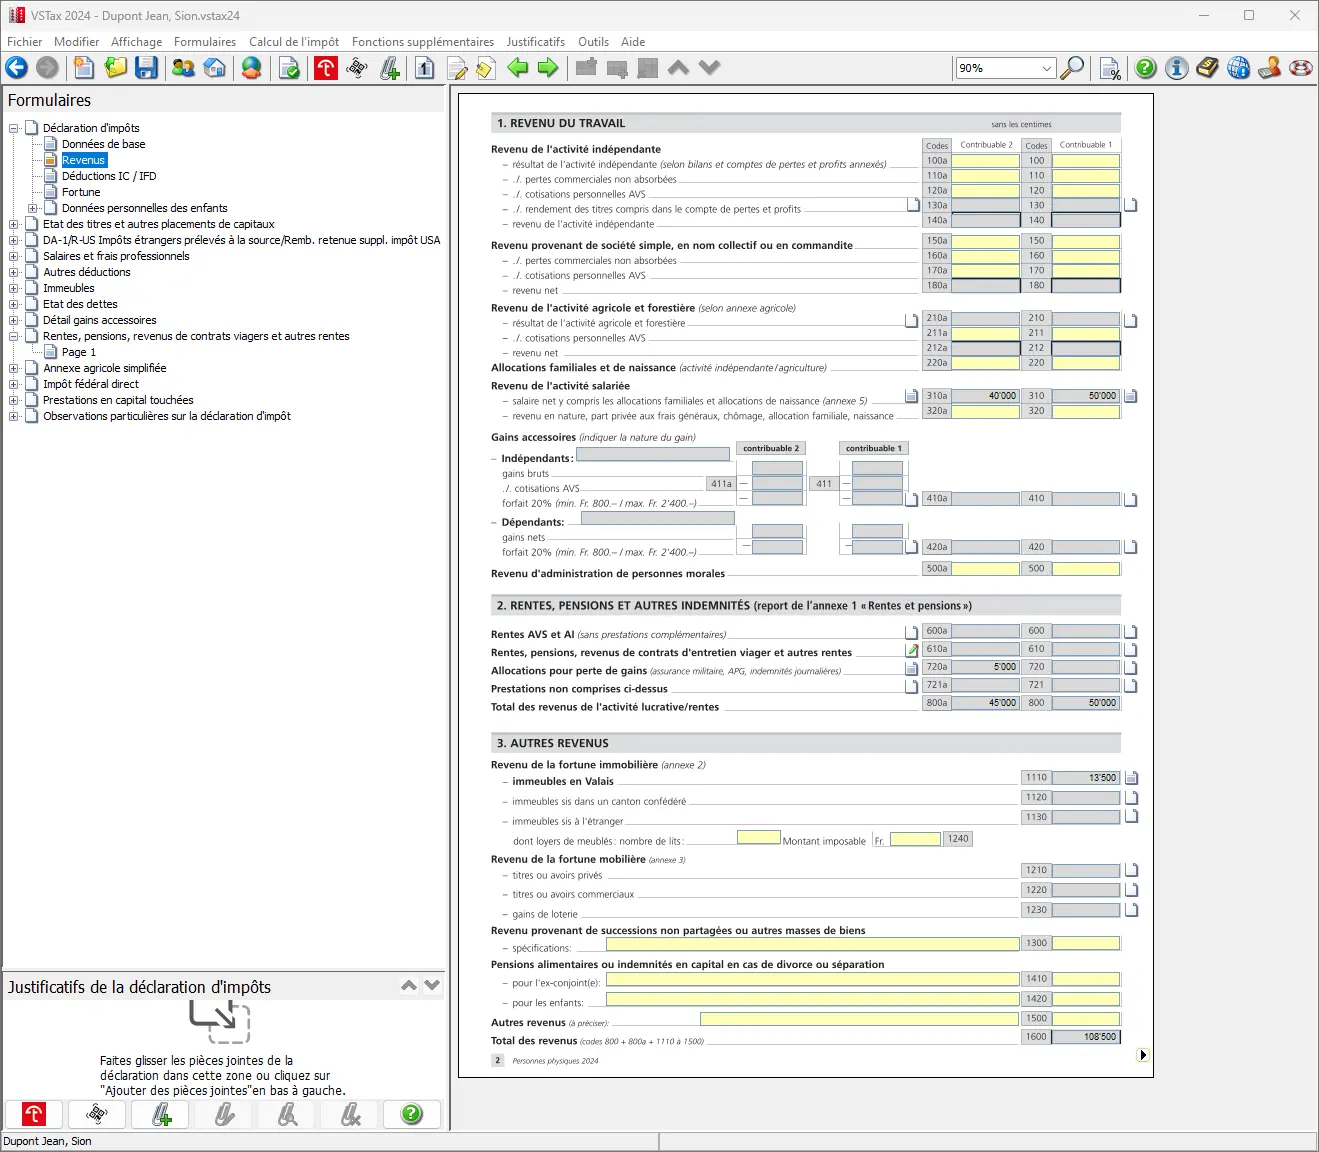
Task: Click the QR code scan icon in main toolbar
Action: click(x=357, y=68)
